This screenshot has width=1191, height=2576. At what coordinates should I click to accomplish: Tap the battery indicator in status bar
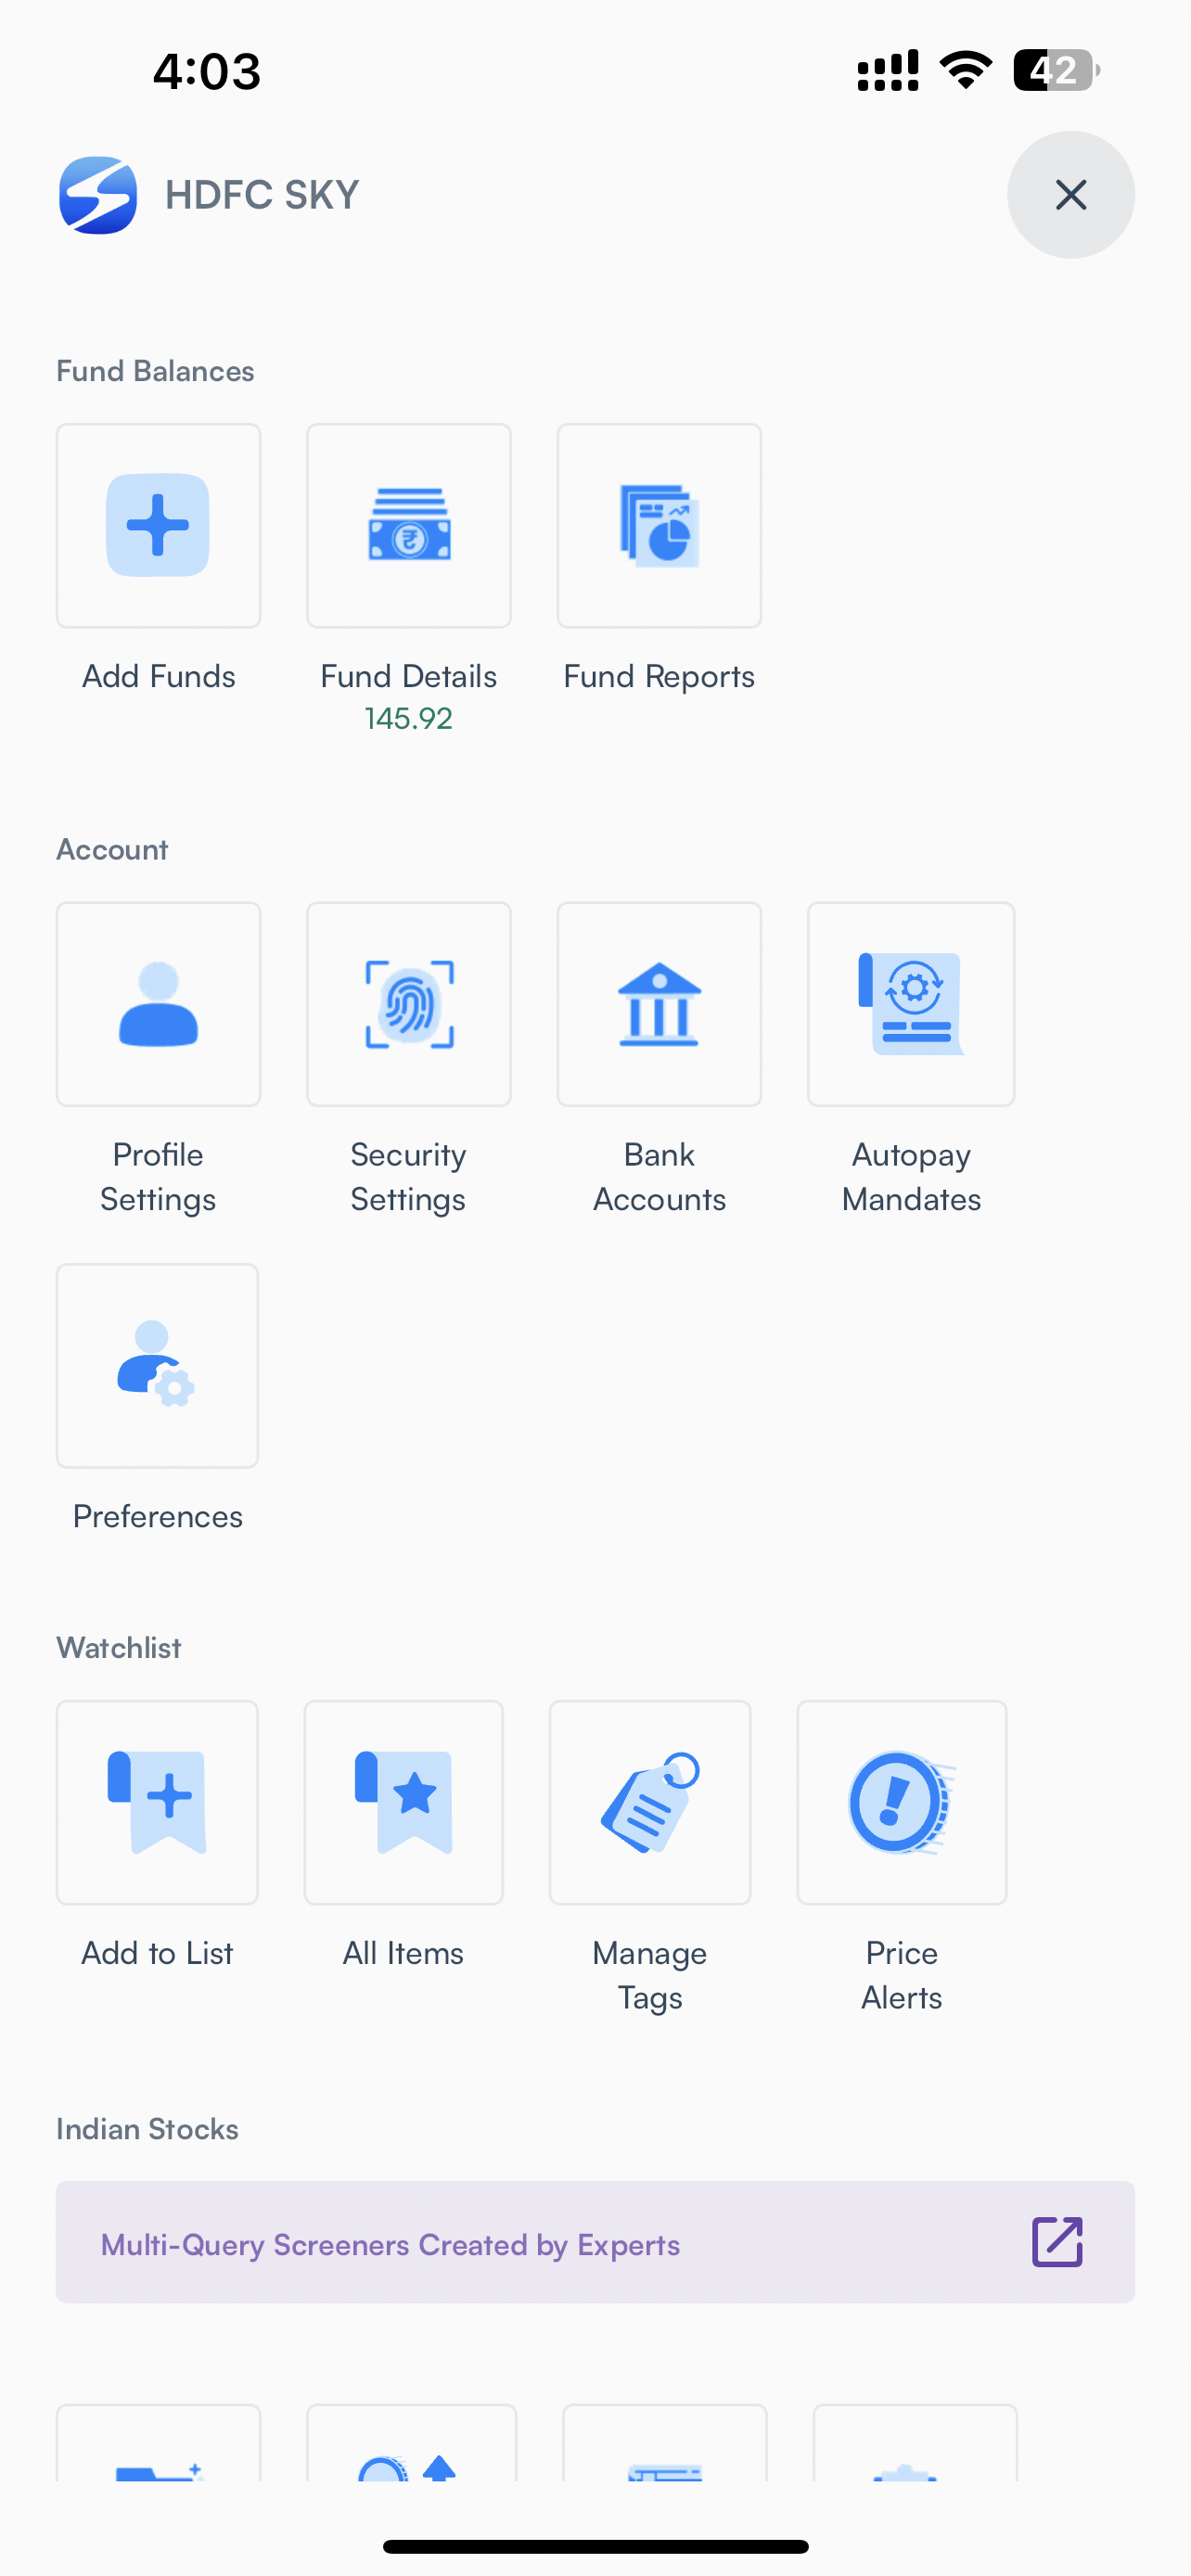[1056, 71]
